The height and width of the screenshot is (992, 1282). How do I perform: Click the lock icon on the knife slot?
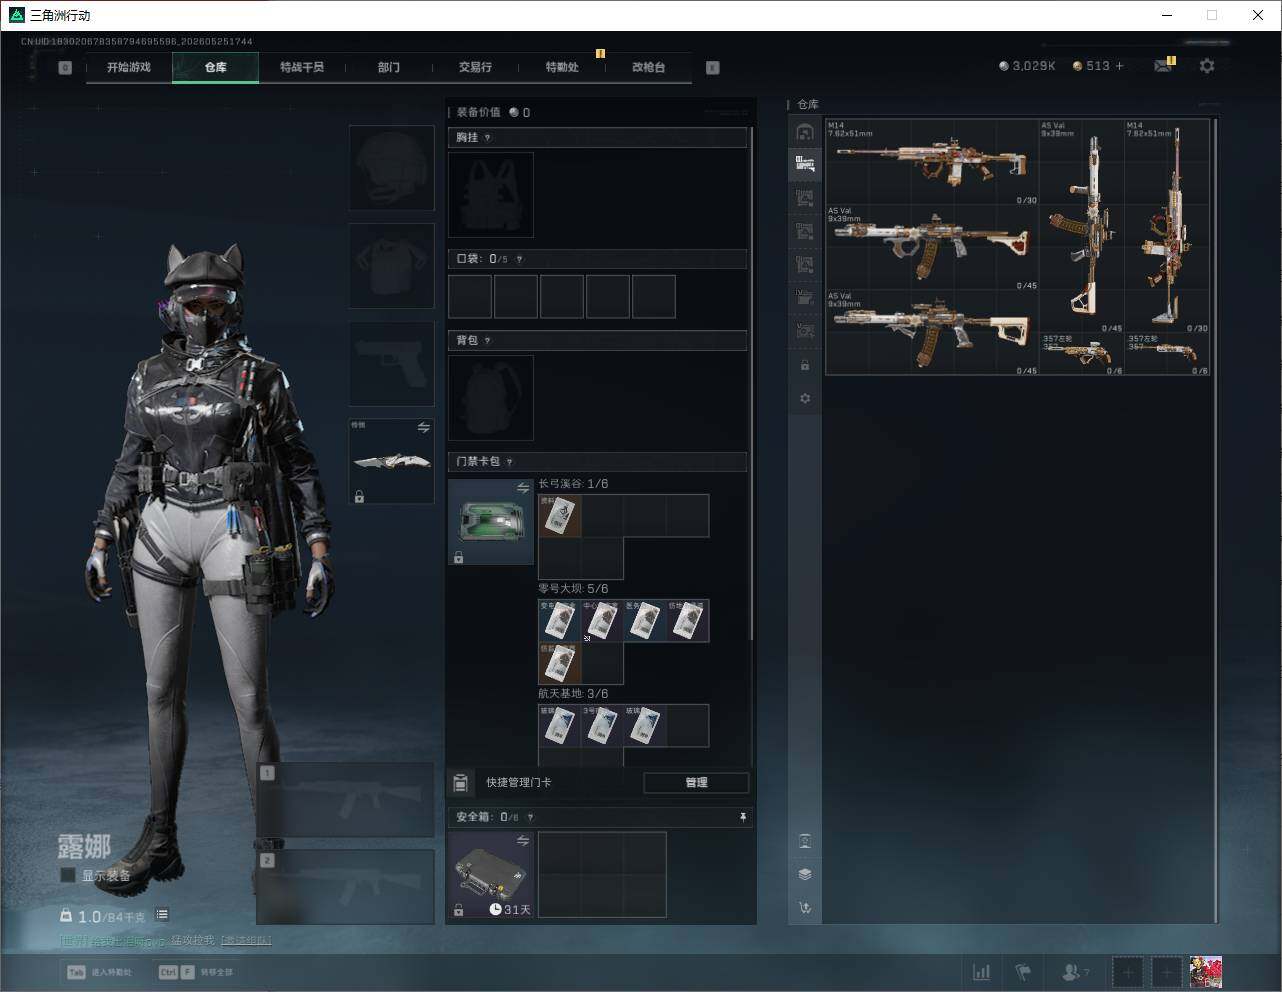coord(359,496)
